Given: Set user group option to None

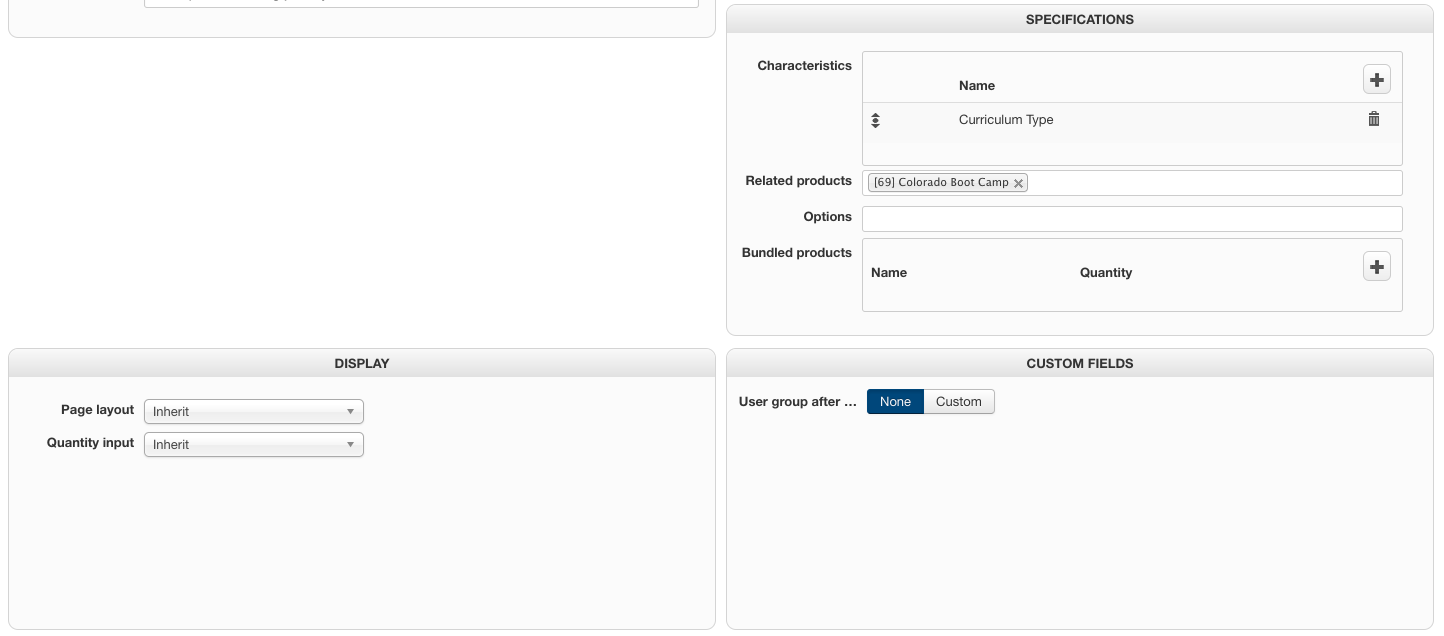Looking at the screenshot, I should tap(895, 402).
